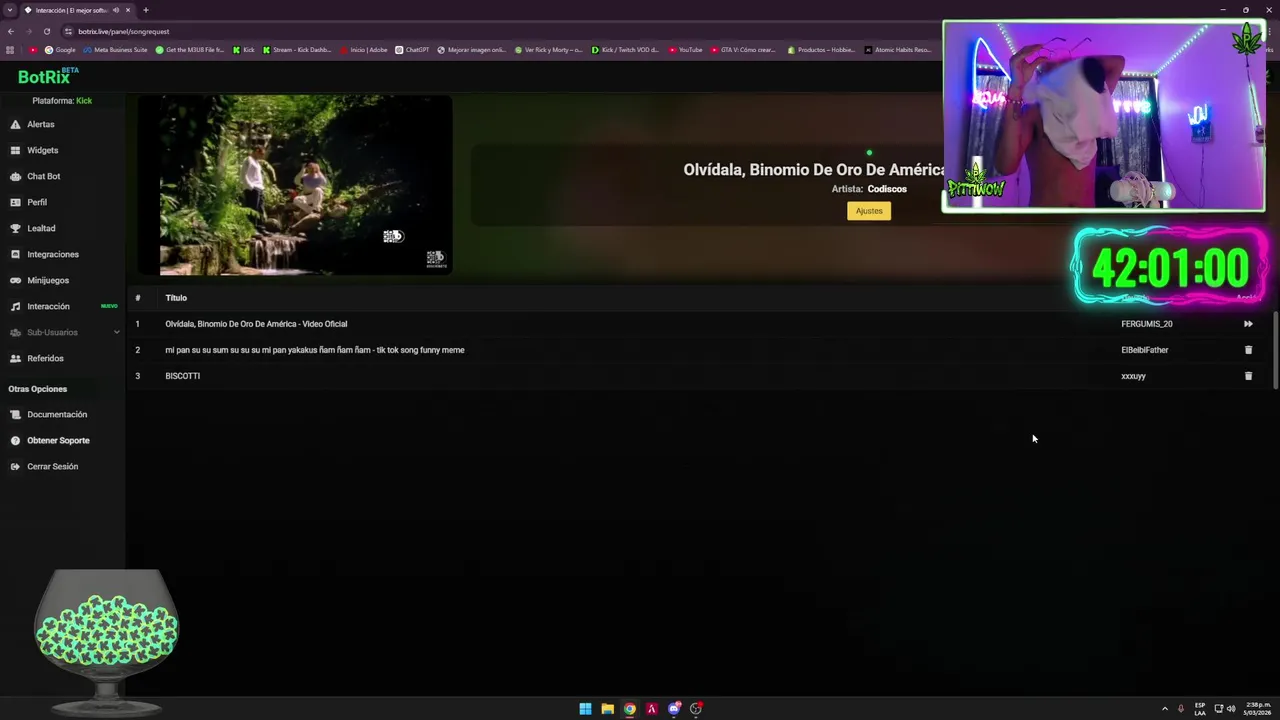The height and width of the screenshot is (720, 1280).
Task: Go back in the browser
Action: 11,31
